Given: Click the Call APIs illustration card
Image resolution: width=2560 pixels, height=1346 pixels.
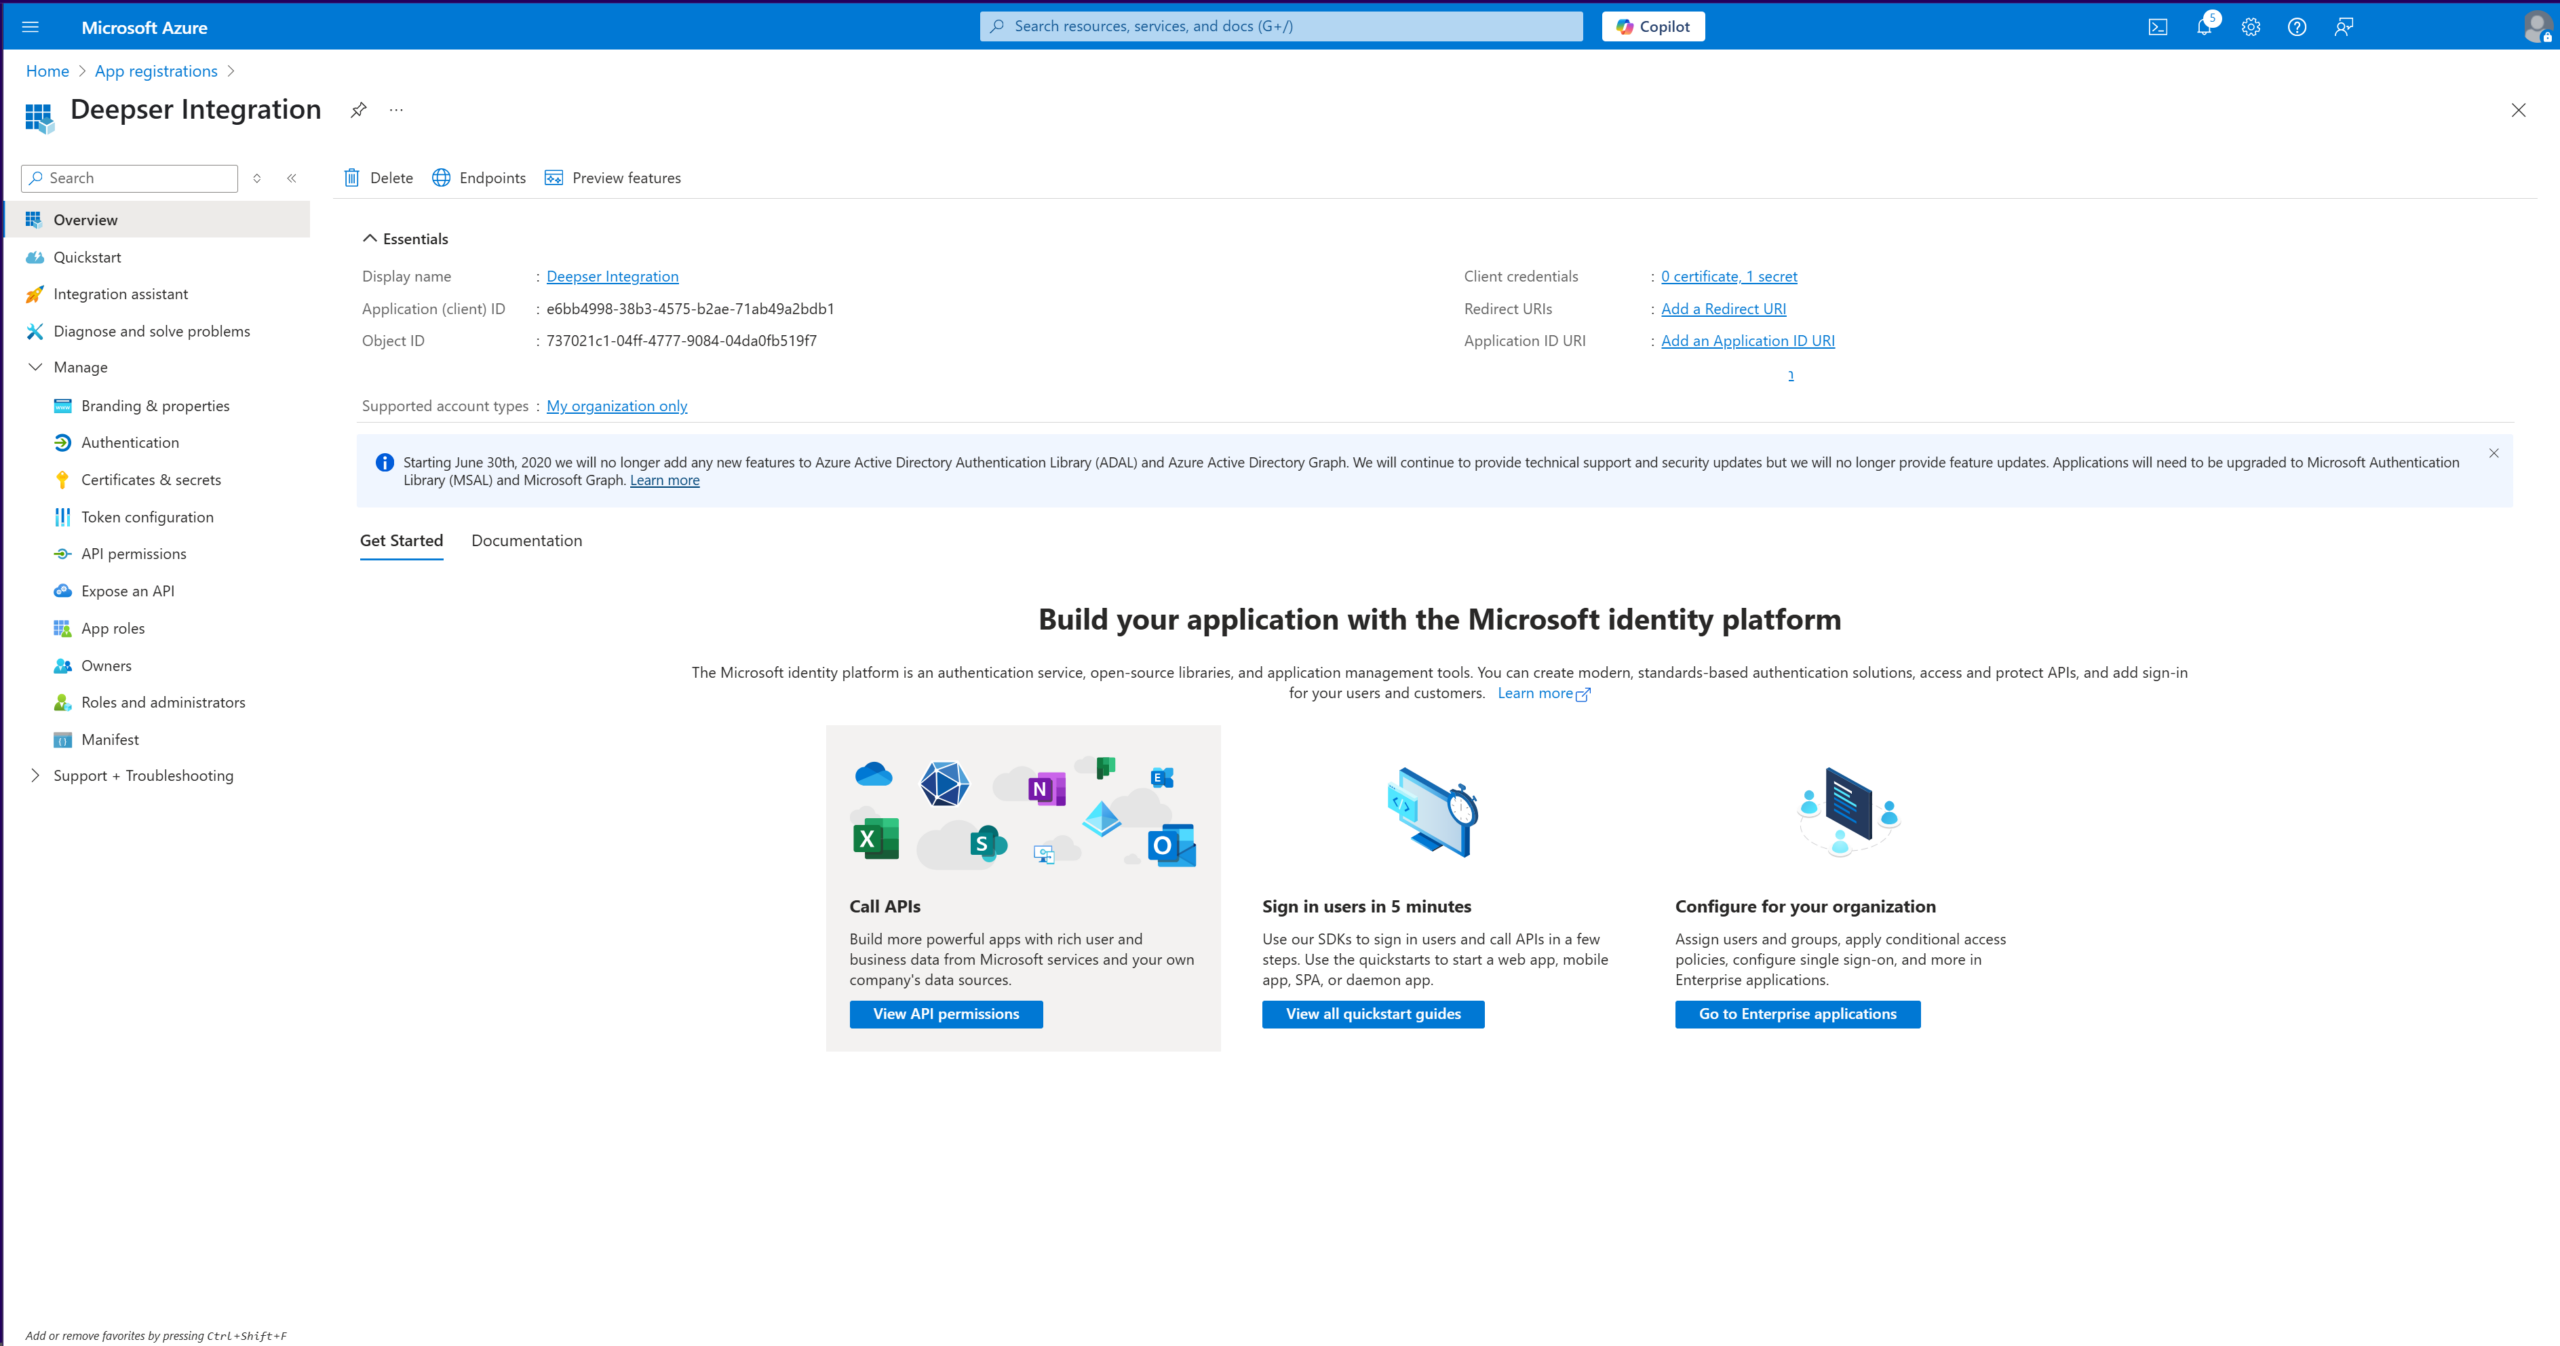Looking at the screenshot, I should point(1023,888).
